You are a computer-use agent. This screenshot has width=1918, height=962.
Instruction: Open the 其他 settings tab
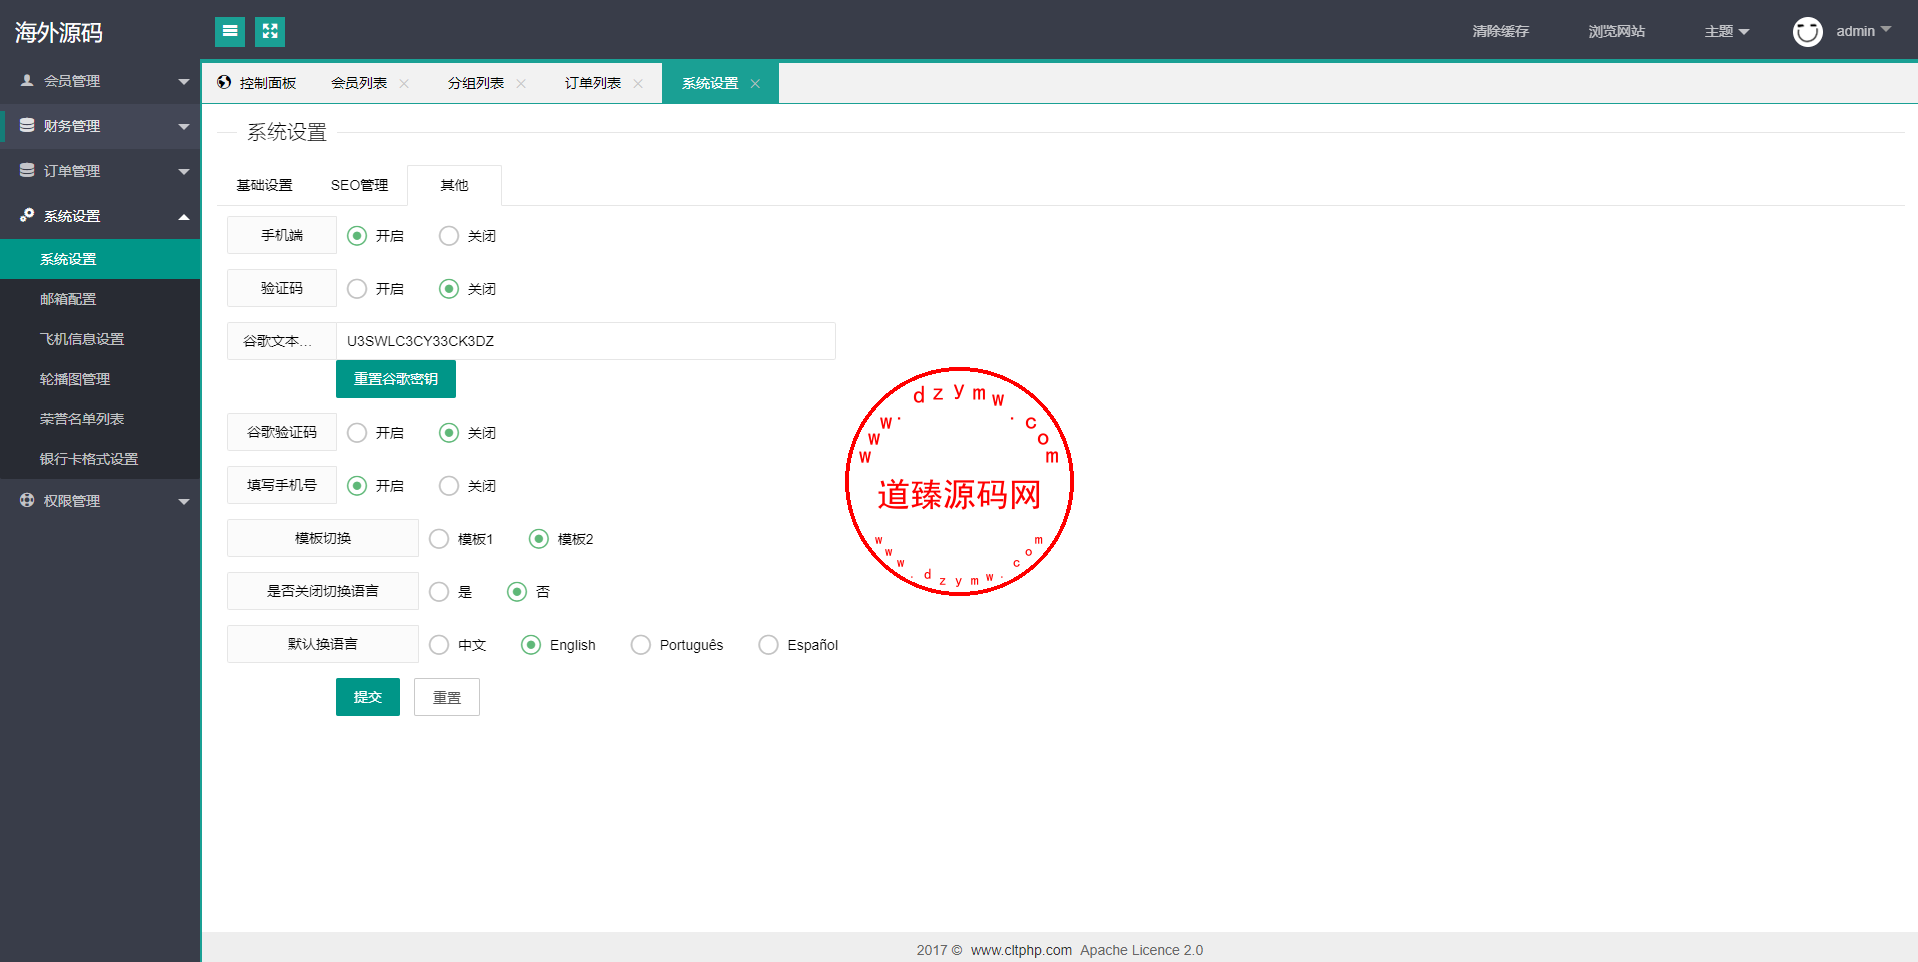(454, 185)
